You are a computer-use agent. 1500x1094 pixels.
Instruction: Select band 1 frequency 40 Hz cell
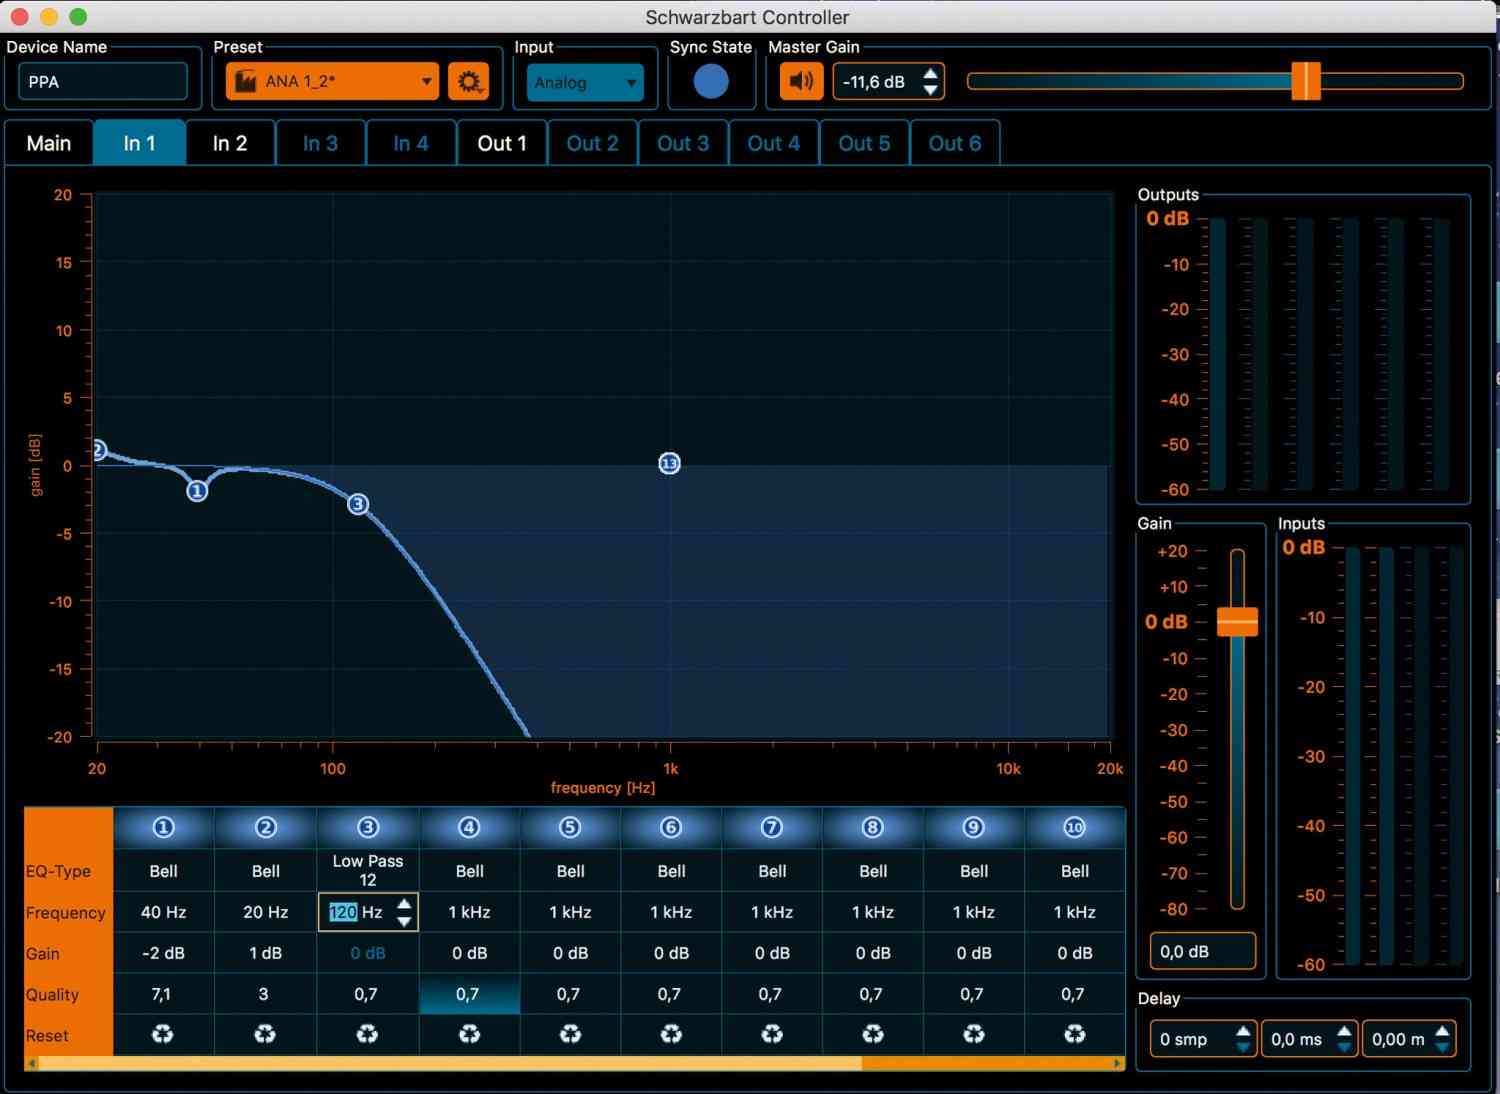click(163, 912)
